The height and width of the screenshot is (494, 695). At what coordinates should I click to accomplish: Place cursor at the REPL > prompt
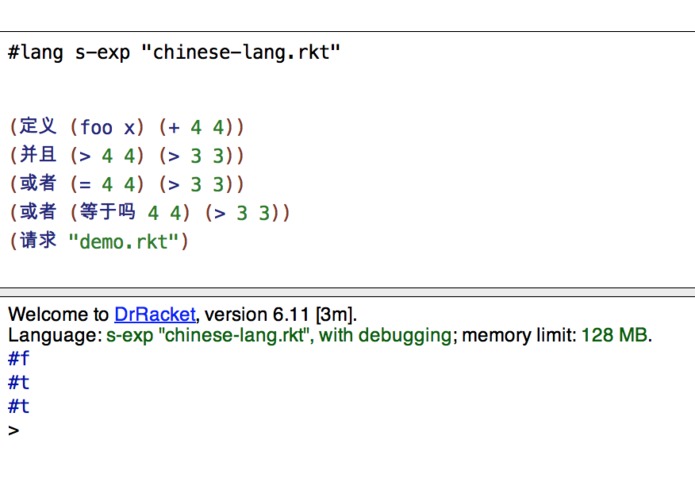pos(14,431)
